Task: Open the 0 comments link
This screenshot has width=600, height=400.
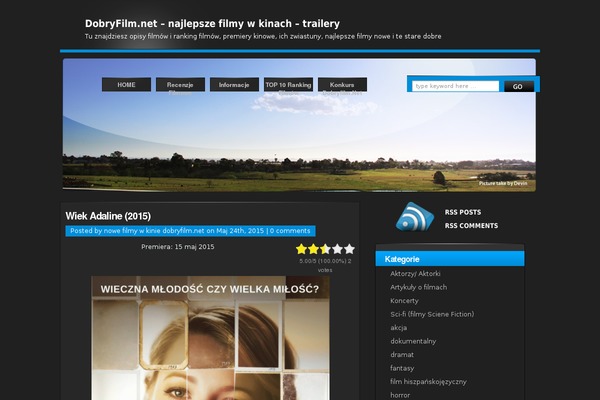Action: point(290,231)
